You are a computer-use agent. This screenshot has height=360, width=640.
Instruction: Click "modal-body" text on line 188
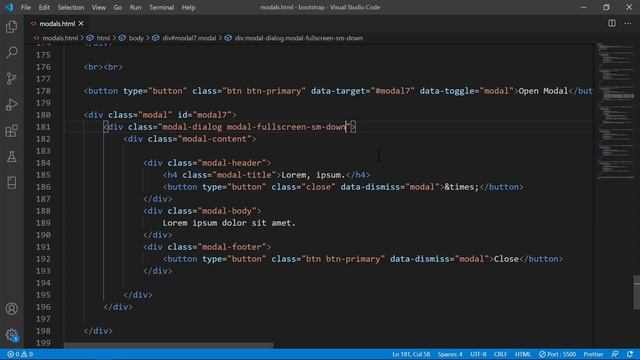[227, 211]
